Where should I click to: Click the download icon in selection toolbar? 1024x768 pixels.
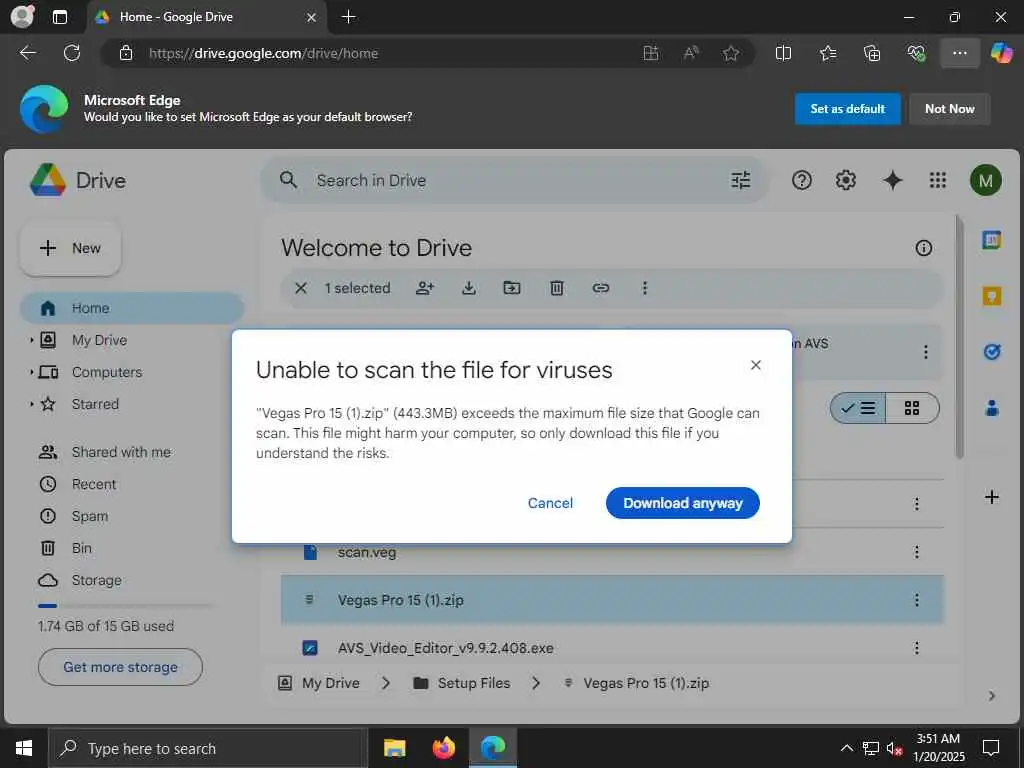(469, 288)
